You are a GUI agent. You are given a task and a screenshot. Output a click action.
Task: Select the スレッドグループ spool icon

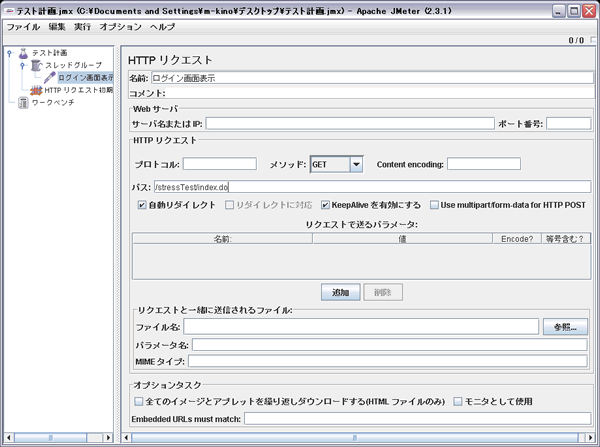(x=36, y=65)
